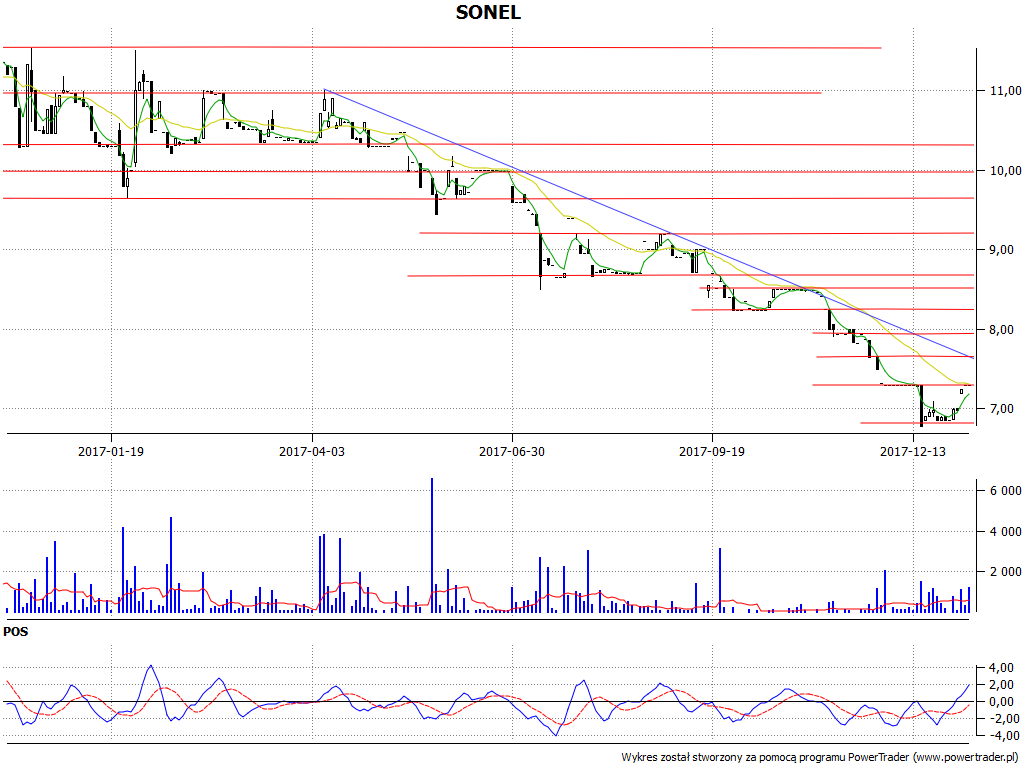This screenshot has width=1024, height=768.
Task: Click the 2,00 oscillator axis label
Action: point(1002,685)
